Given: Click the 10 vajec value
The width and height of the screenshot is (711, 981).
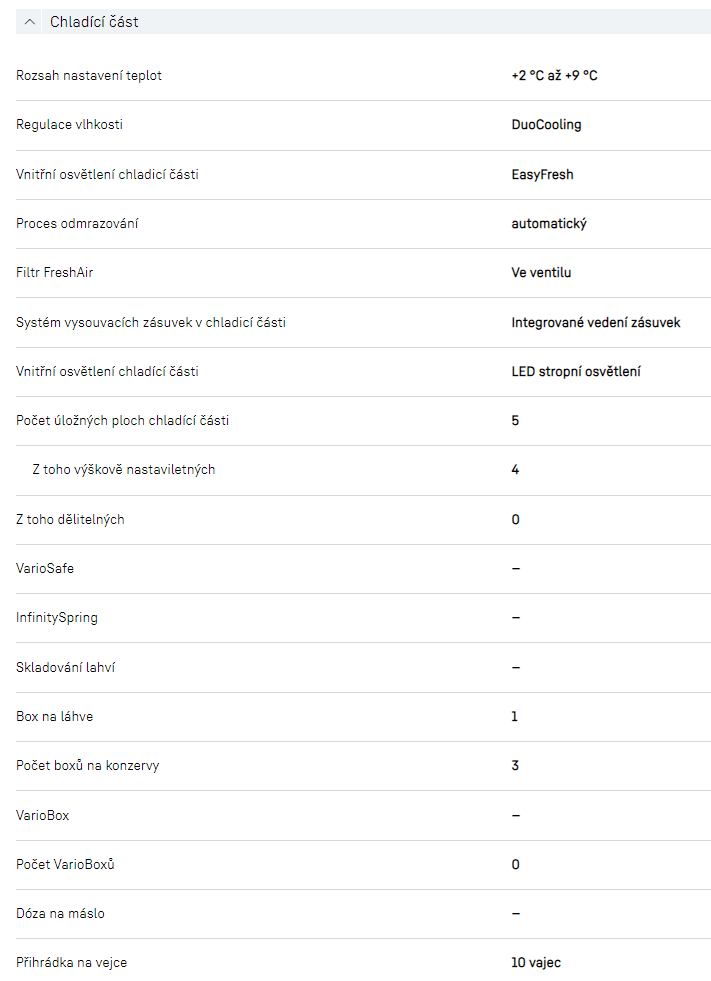Looking at the screenshot, I should click(536, 963).
